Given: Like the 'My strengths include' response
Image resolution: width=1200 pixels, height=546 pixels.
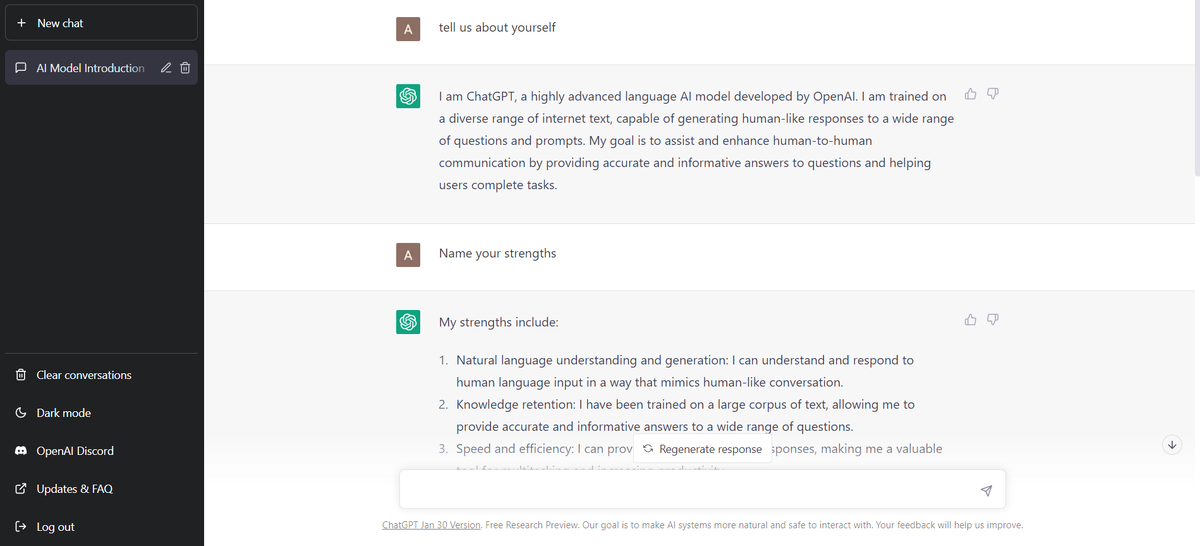Looking at the screenshot, I should (x=970, y=320).
